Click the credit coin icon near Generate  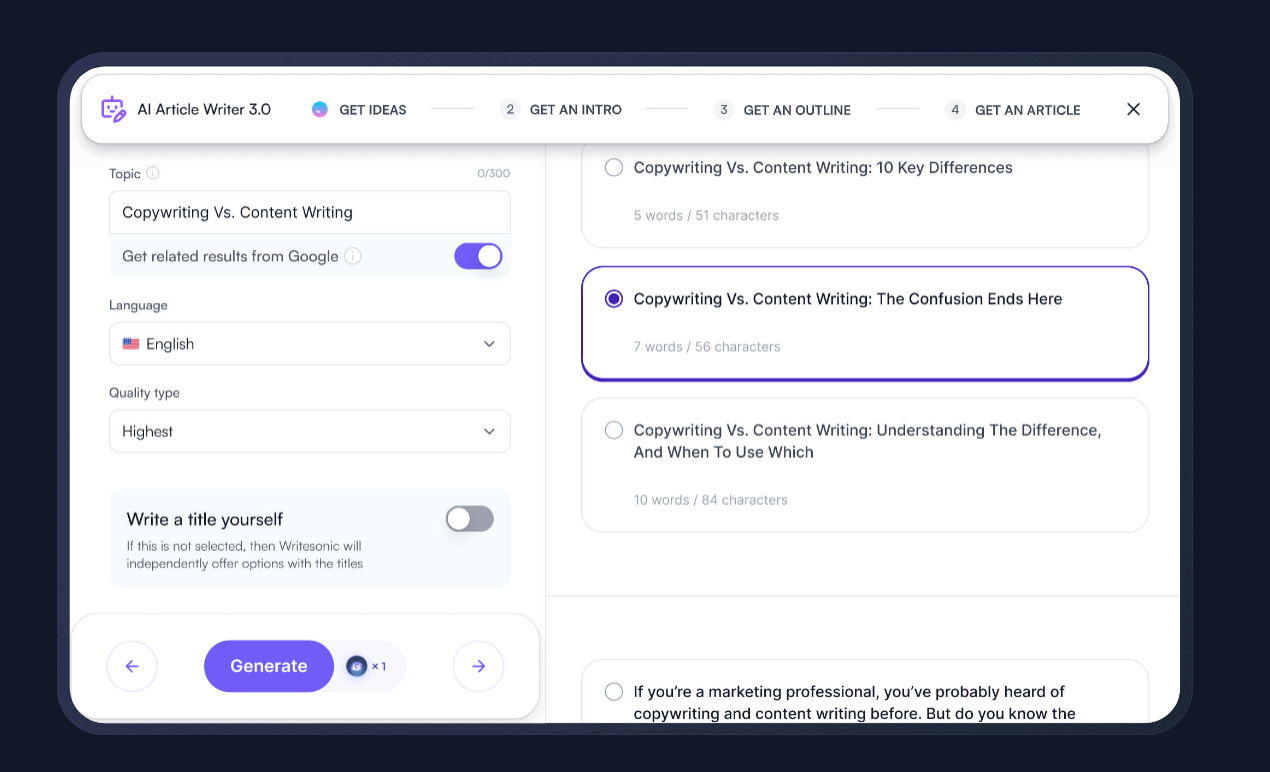356,666
